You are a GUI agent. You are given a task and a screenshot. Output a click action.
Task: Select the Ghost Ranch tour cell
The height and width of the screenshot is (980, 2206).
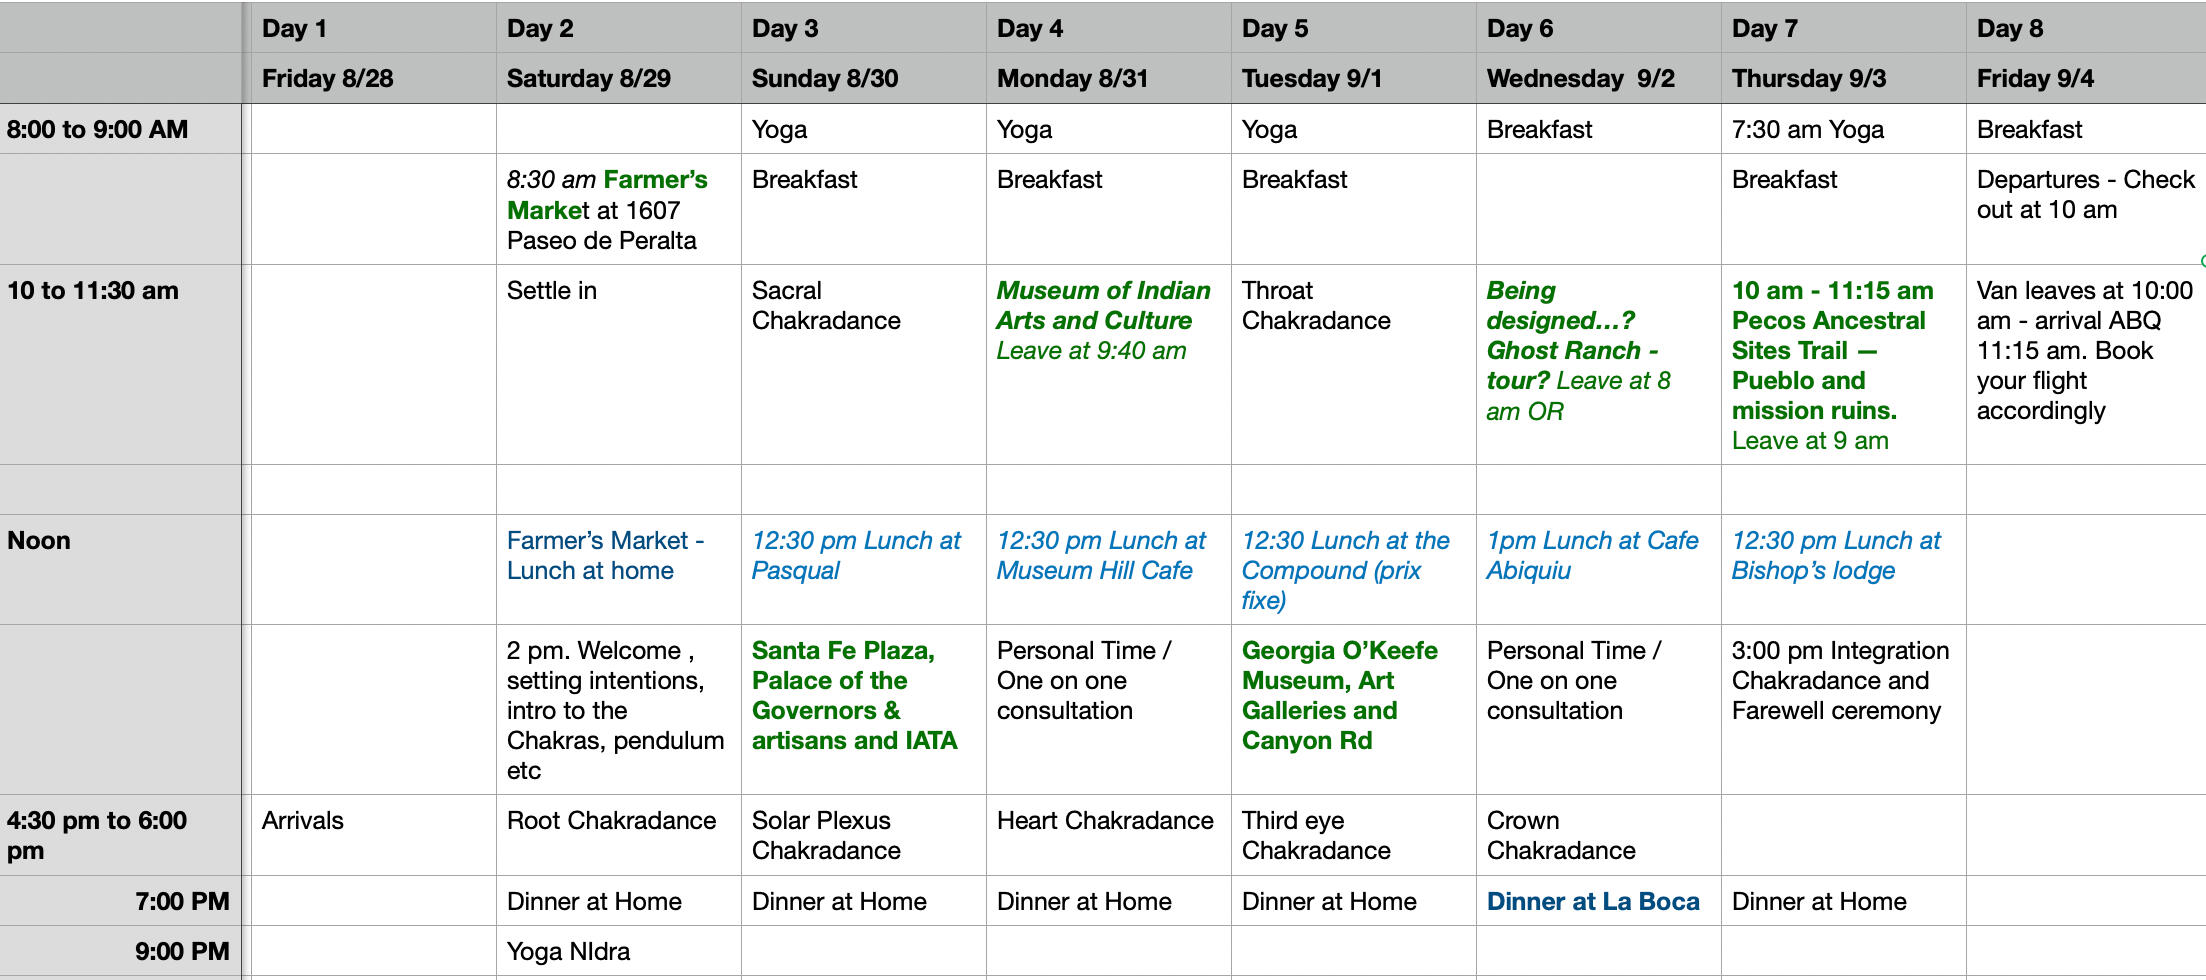click(x=1598, y=364)
